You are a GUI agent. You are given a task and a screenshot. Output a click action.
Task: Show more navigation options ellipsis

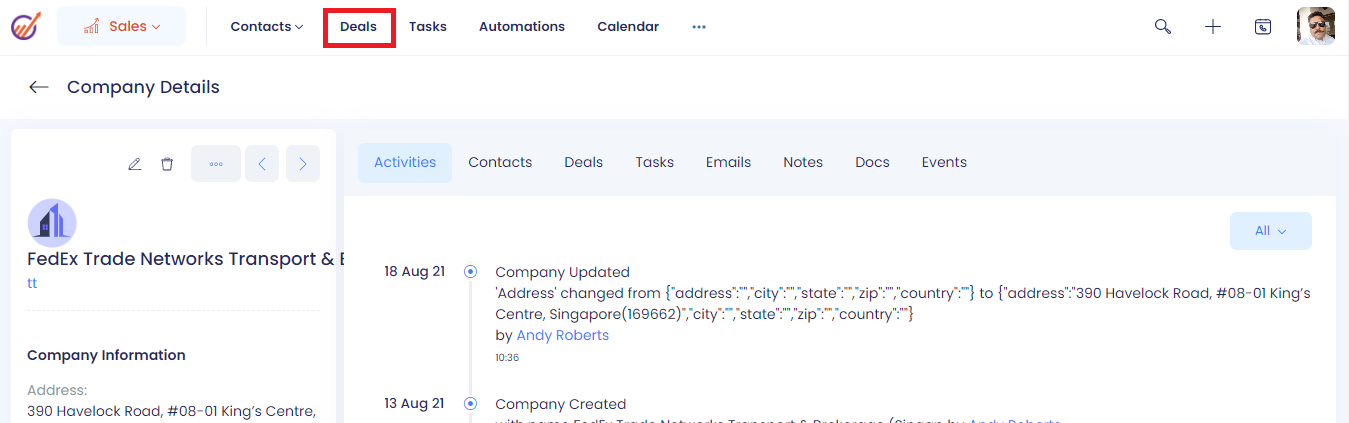(x=699, y=27)
